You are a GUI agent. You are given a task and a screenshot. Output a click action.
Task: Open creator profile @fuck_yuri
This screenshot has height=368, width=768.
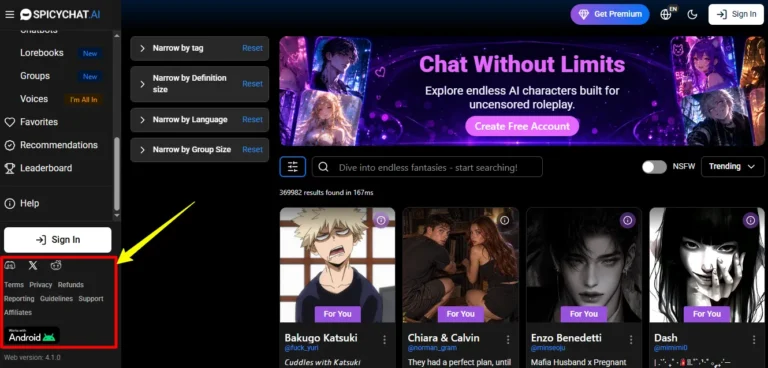click(303, 348)
